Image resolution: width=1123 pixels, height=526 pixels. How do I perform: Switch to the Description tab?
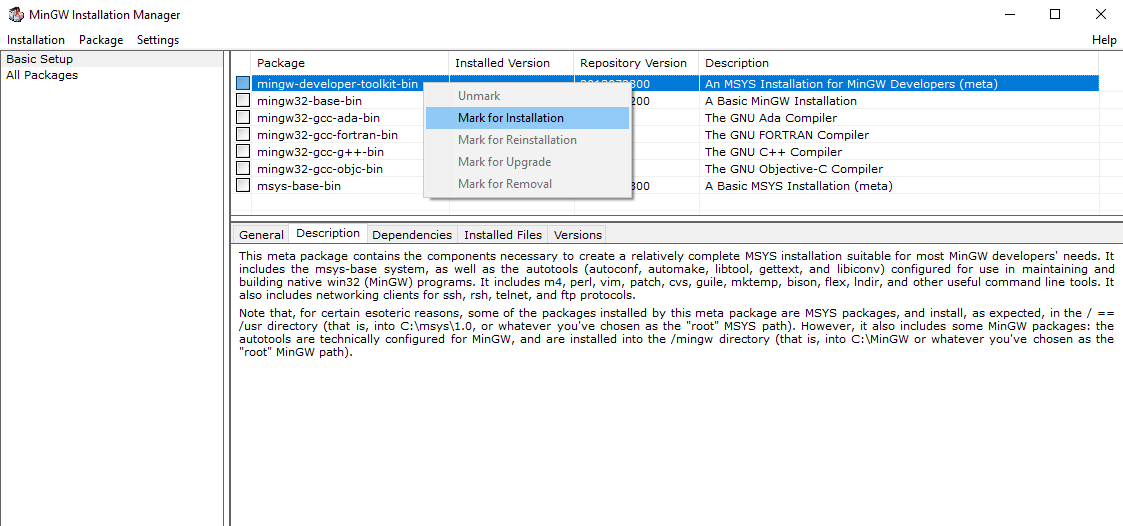coord(328,233)
